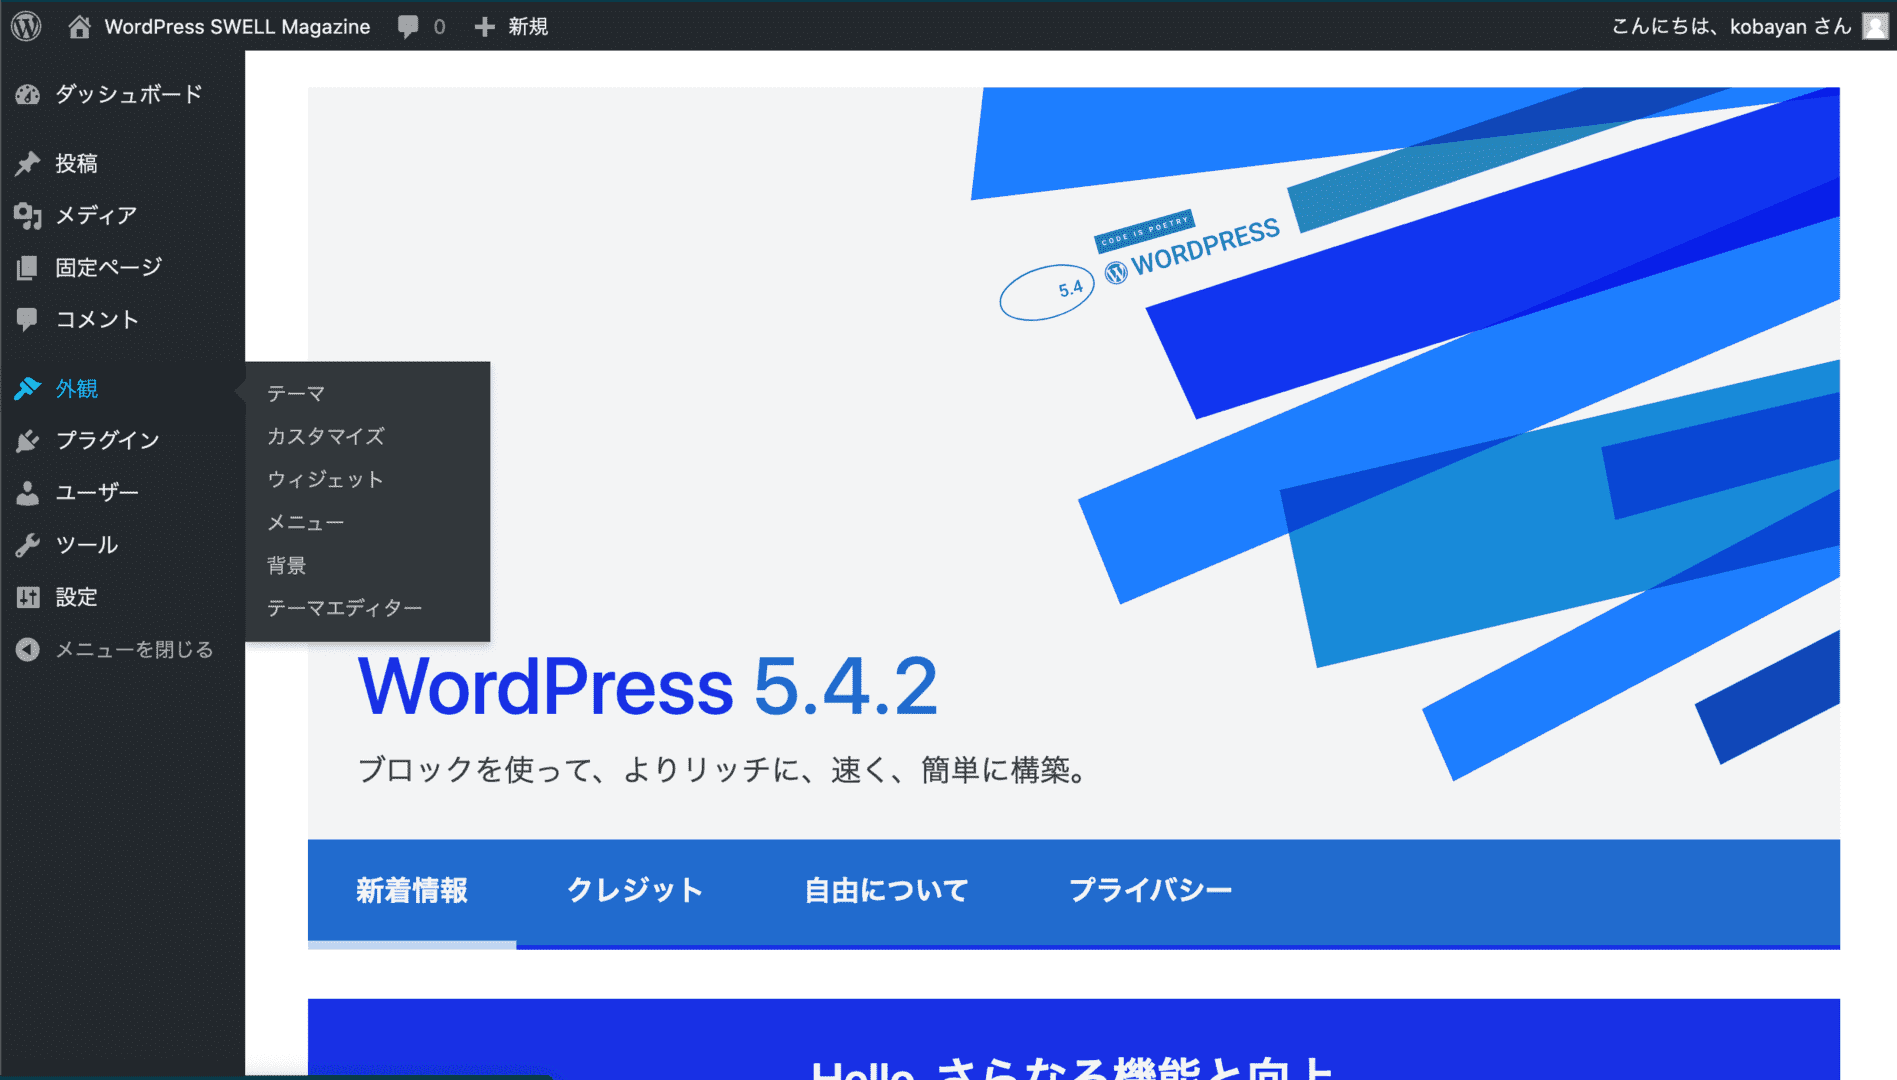The width and height of the screenshot is (1897, 1080).
Task: Click the こんにちは、kobayan さん account link
Action: 1731,26
